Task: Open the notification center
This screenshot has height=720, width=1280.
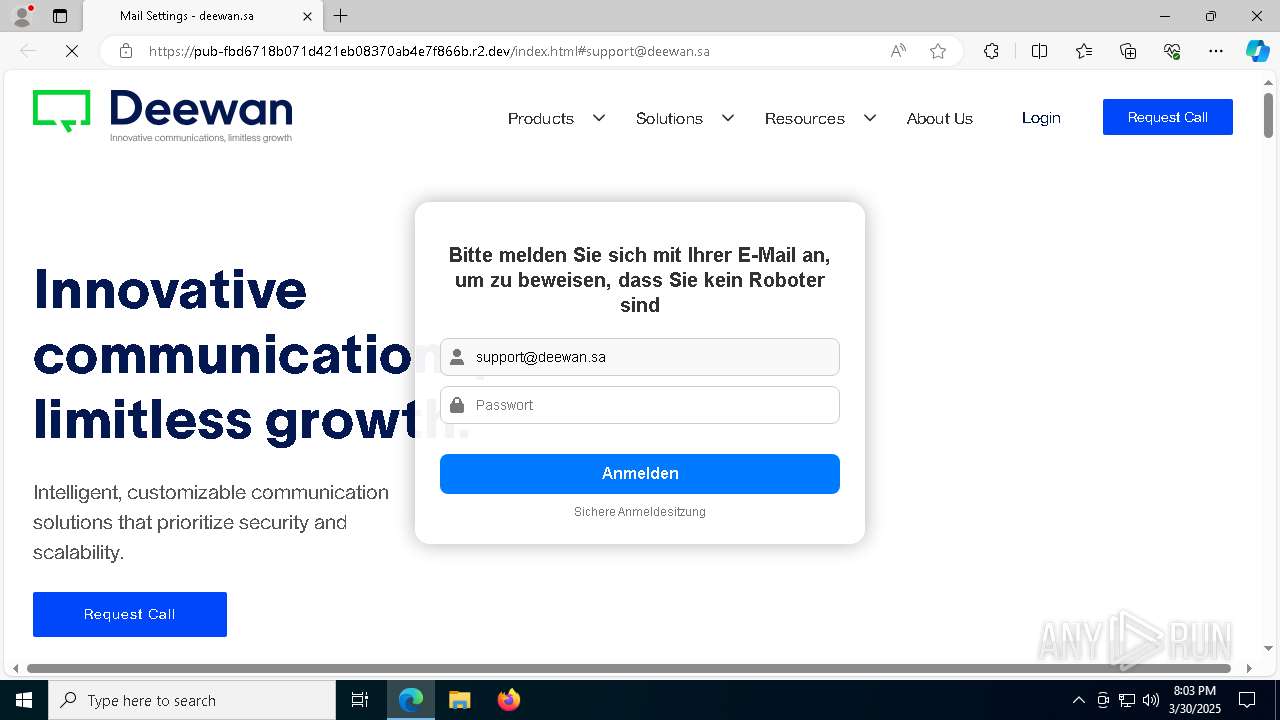Action: pyautogui.click(x=1247, y=700)
